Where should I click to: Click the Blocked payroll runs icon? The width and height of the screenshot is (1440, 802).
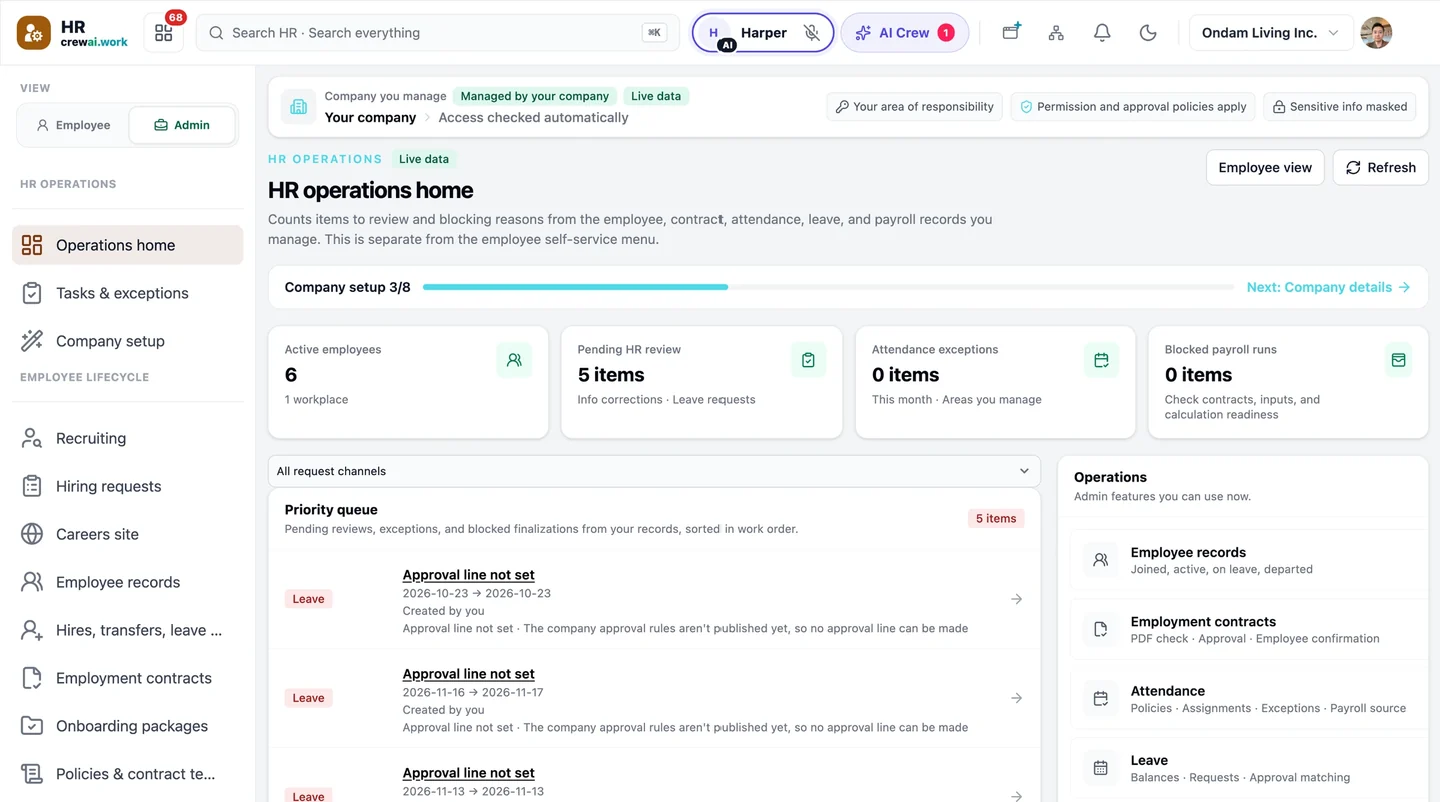[x=1398, y=360]
